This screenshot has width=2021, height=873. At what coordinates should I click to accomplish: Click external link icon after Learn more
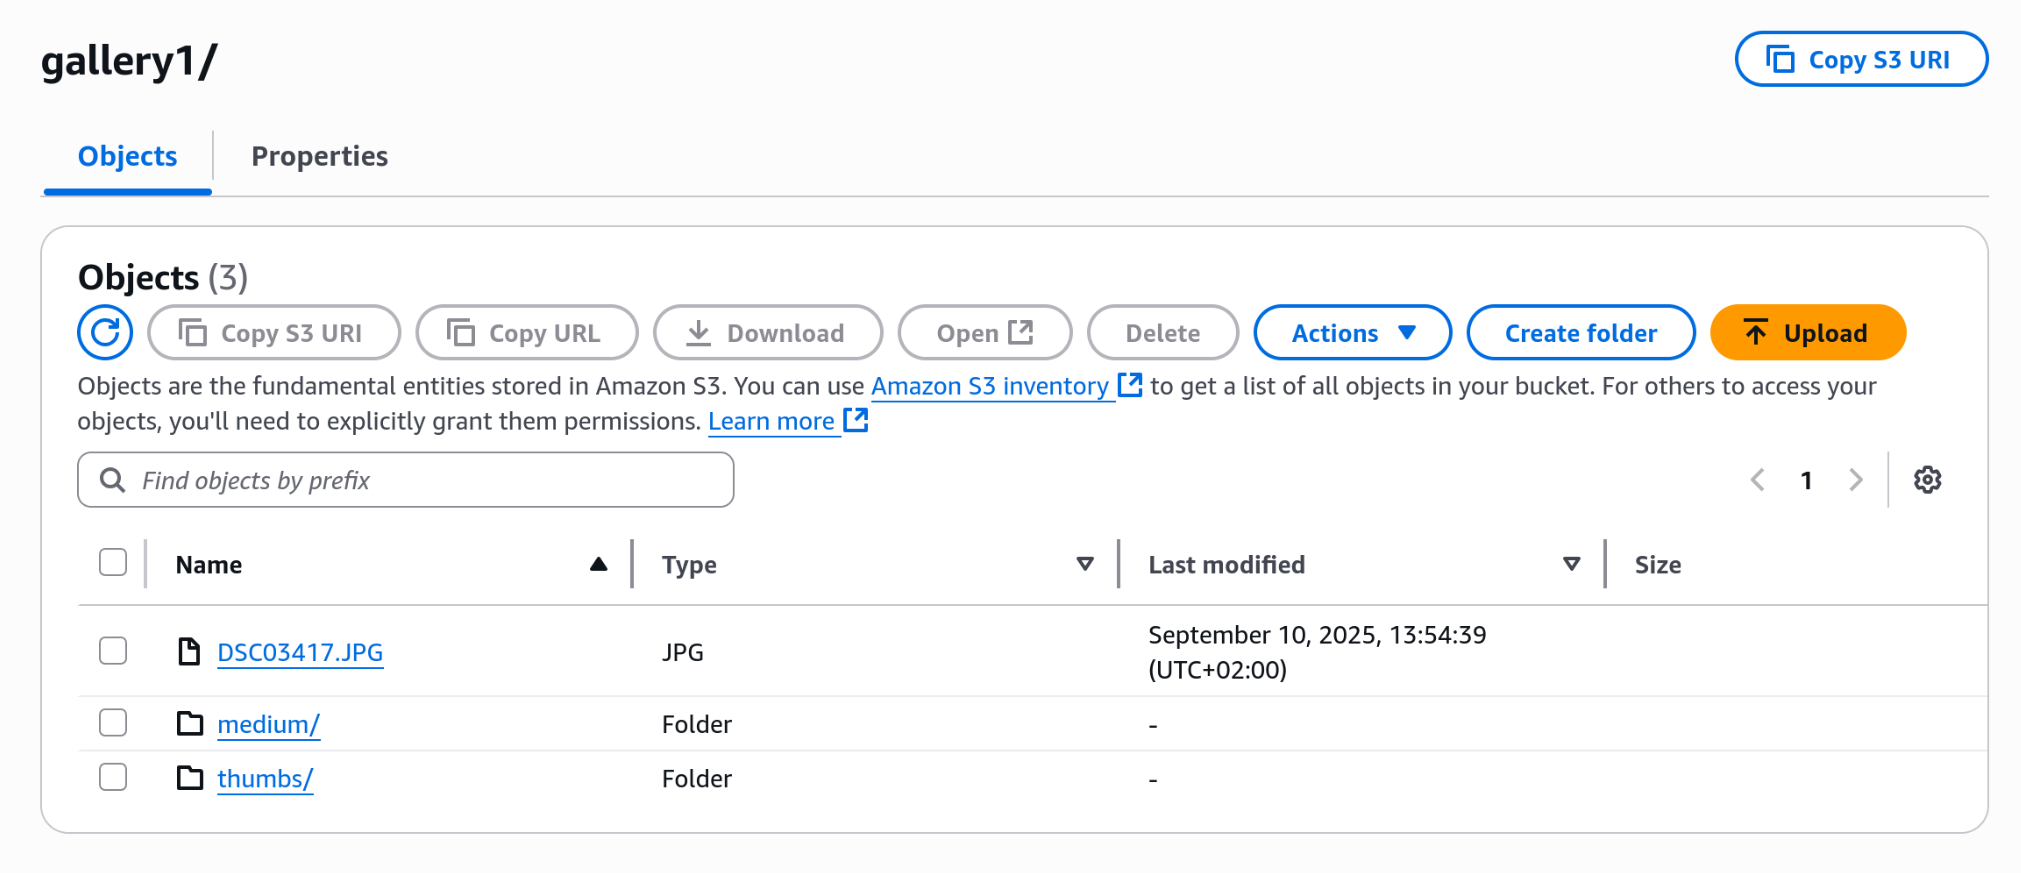856,420
